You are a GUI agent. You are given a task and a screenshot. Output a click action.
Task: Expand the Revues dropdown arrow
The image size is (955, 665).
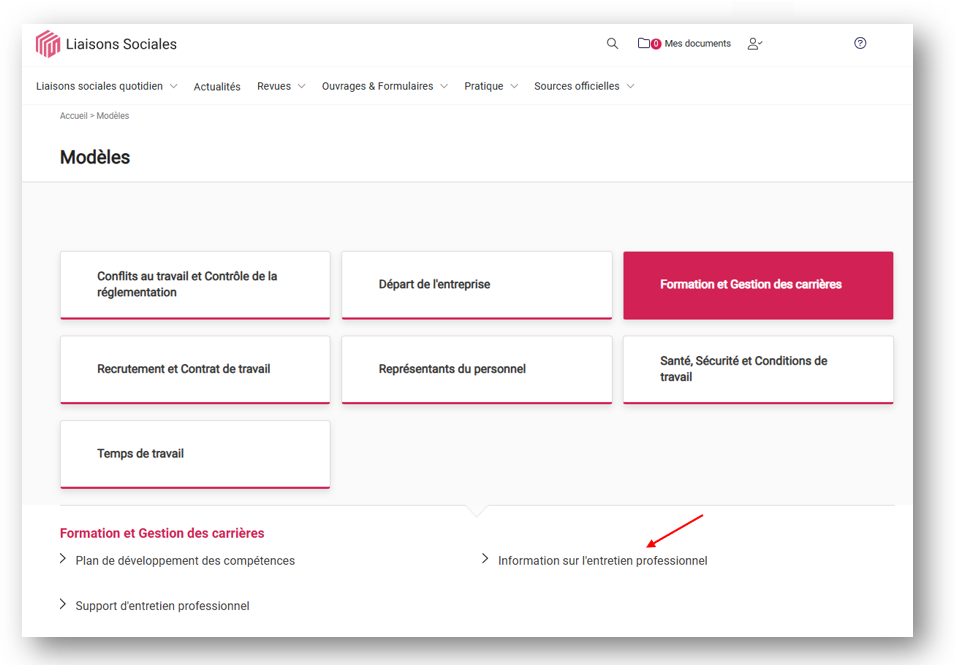coord(301,86)
